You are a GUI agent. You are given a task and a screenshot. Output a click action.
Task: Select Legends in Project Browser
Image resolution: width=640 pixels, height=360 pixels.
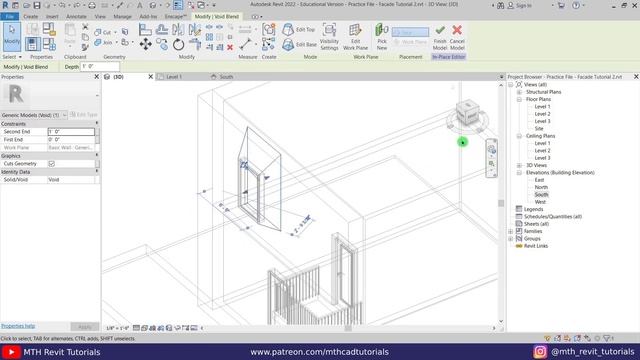[533, 209]
